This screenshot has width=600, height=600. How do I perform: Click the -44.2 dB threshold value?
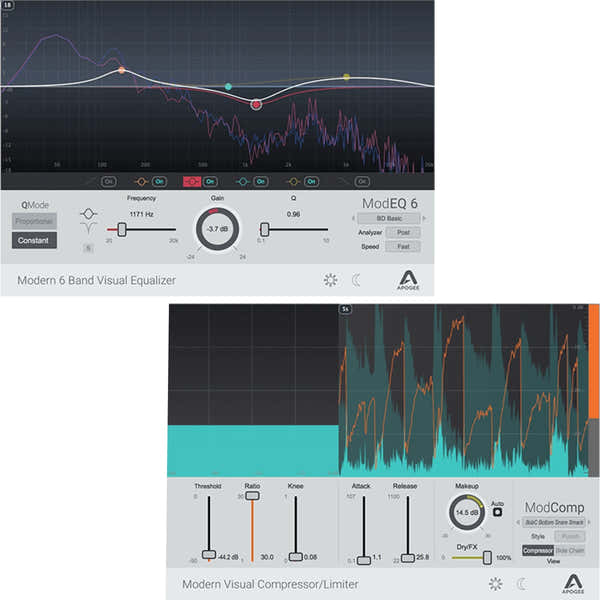[x=228, y=557]
